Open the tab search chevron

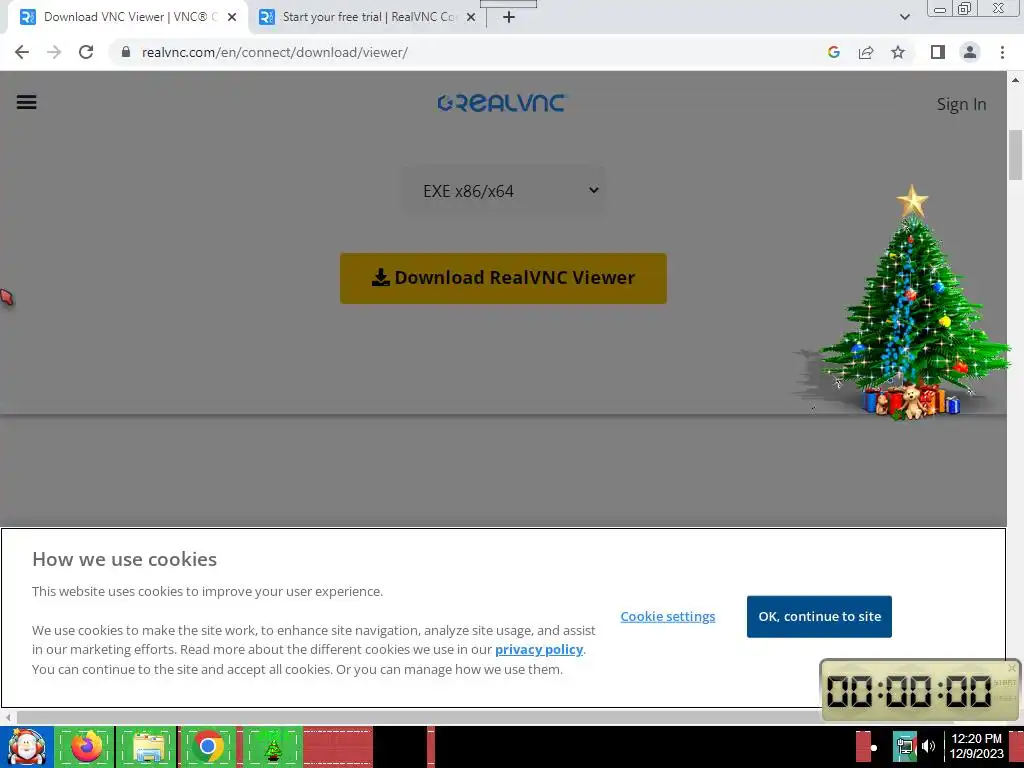(x=904, y=17)
